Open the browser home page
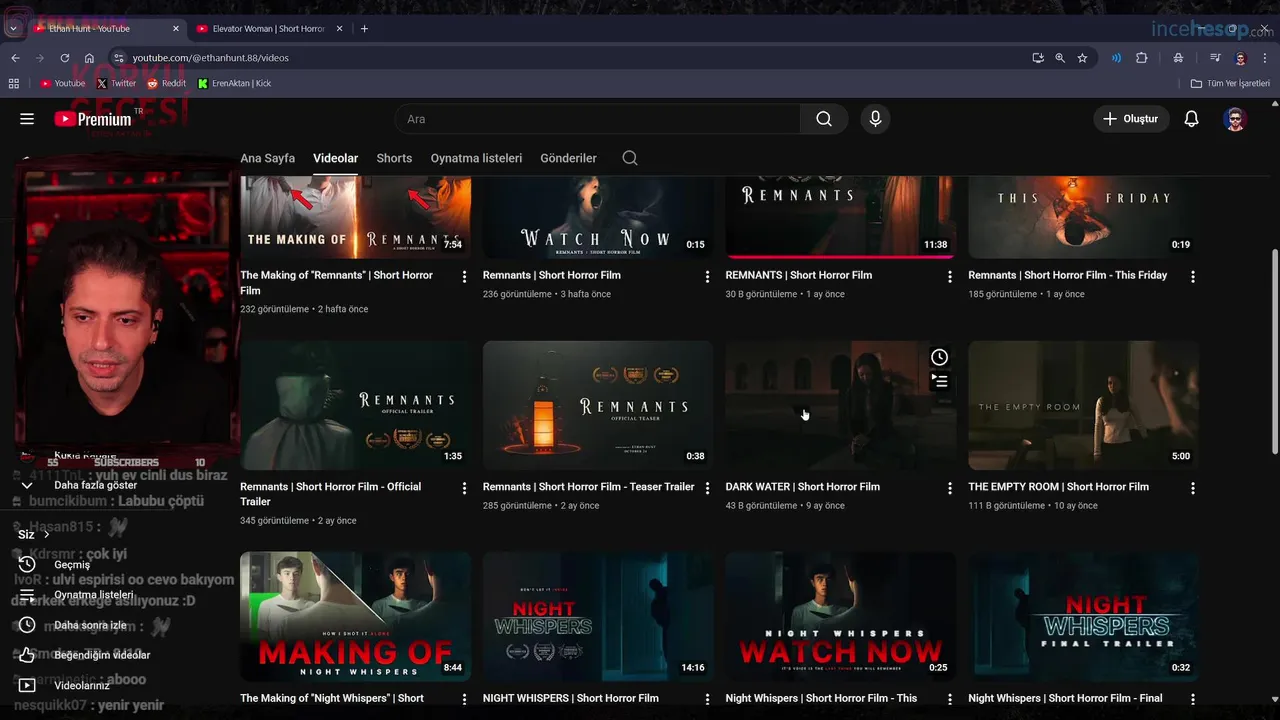1280x720 pixels. click(89, 58)
